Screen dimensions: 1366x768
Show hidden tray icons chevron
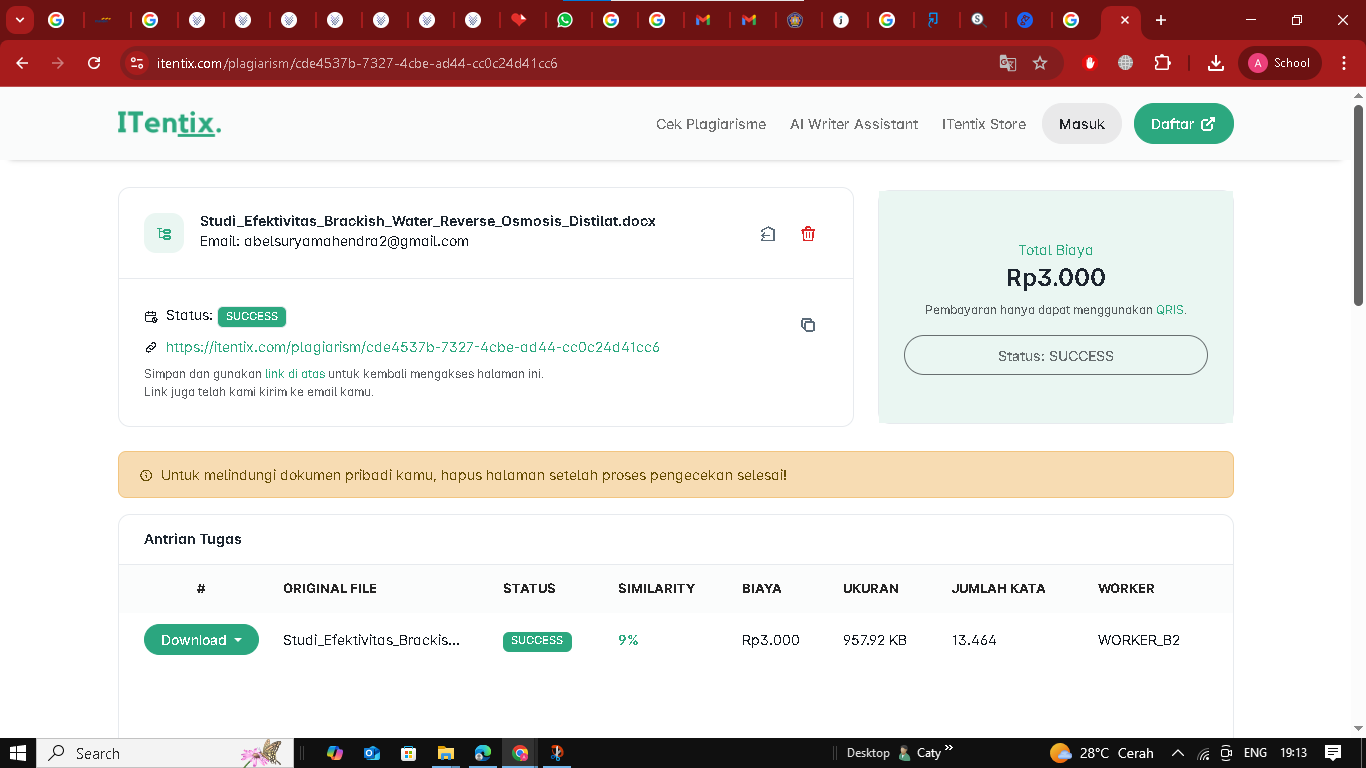[x=1178, y=753]
